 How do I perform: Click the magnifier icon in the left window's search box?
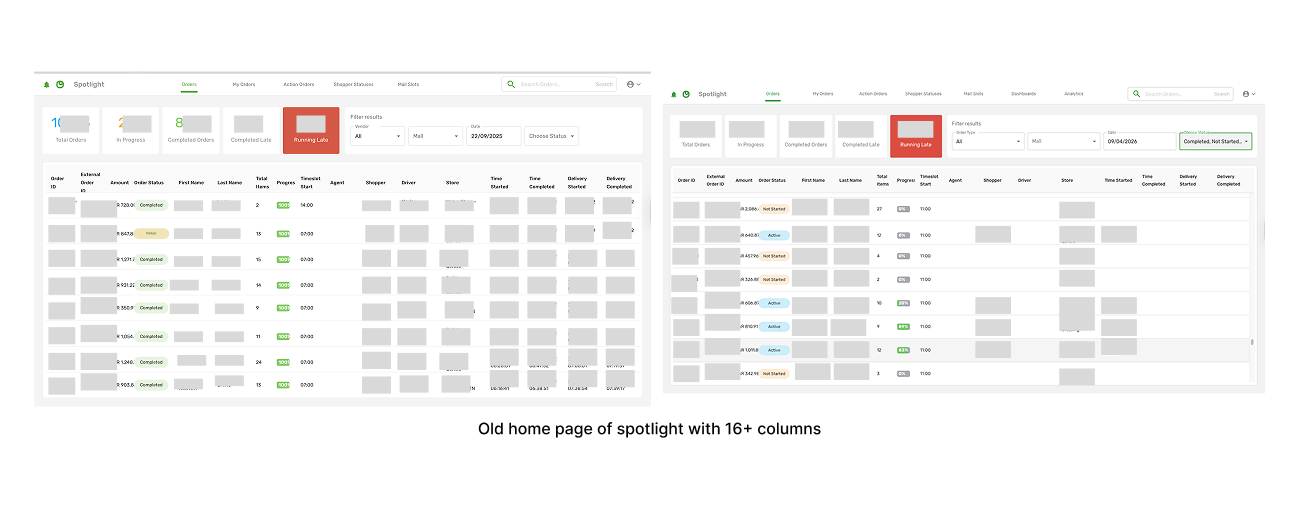(x=512, y=84)
